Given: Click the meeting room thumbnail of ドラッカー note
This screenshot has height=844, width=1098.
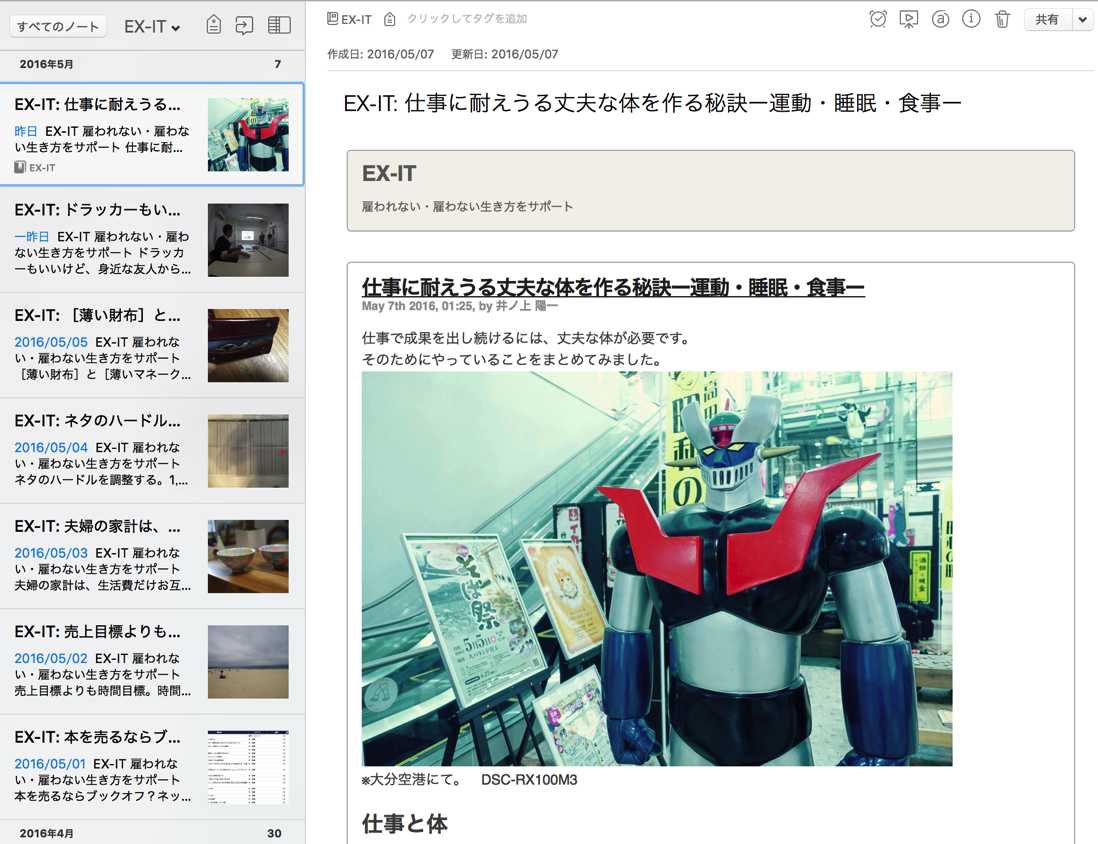Looking at the screenshot, I should point(248,240).
